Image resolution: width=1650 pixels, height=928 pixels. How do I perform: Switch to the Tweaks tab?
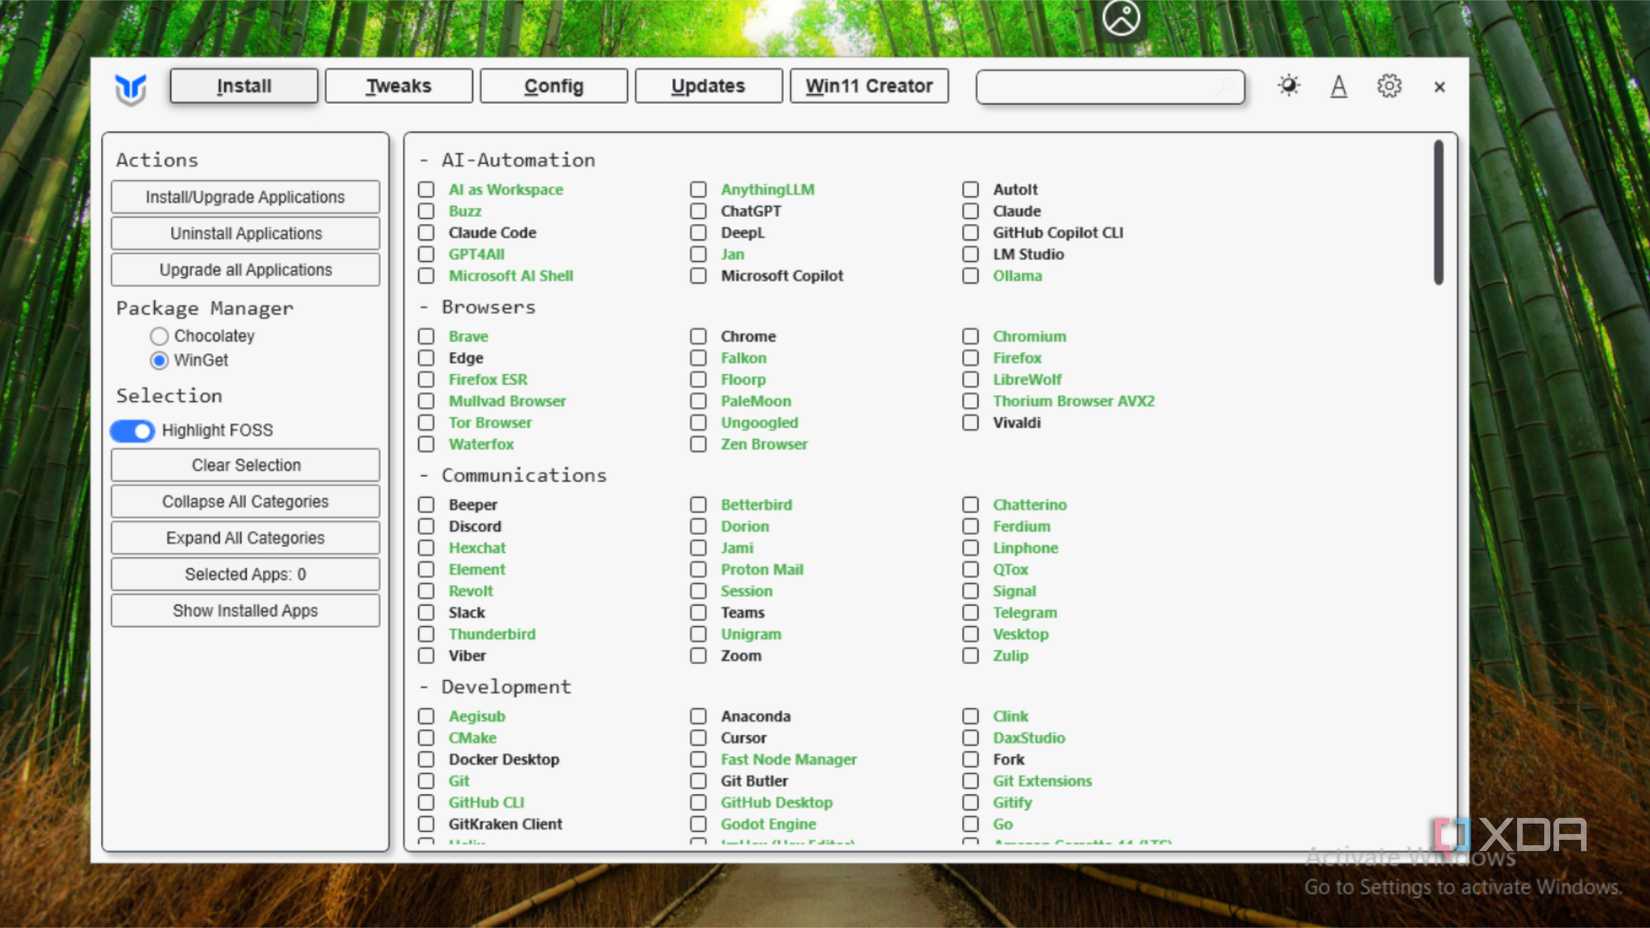(x=398, y=86)
